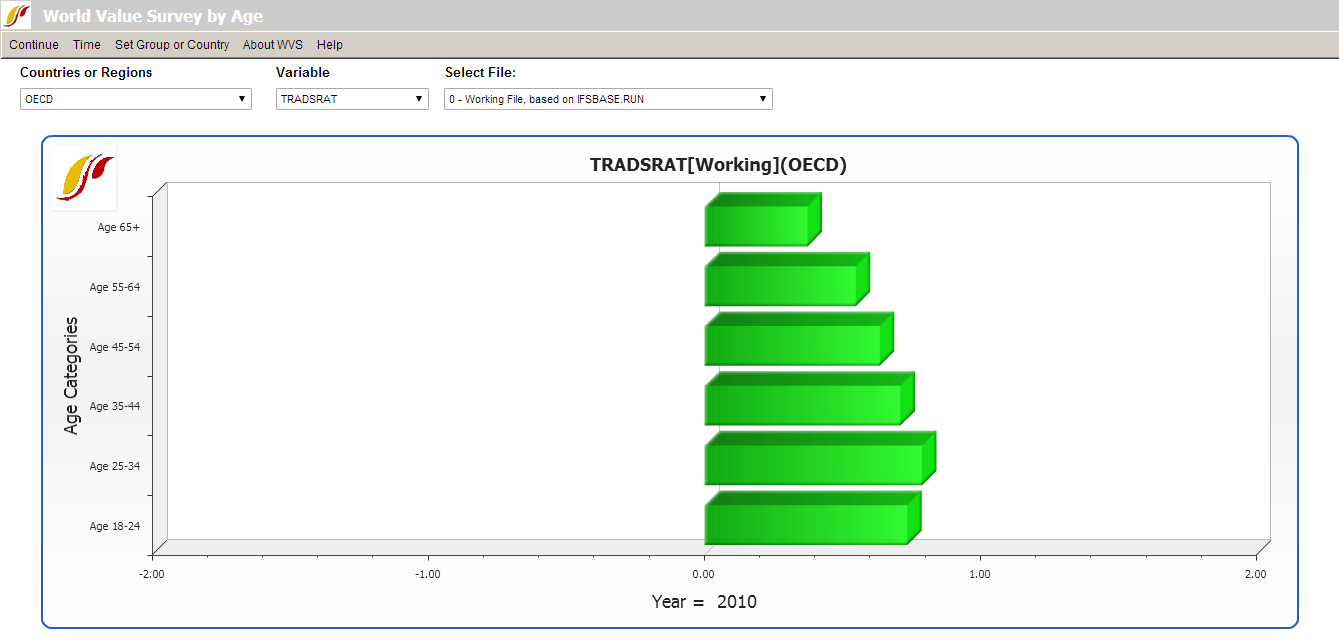Viewport: 1339px width, 641px height.
Task: Click the World Value Survey by Age title
Action: pyautogui.click(x=153, y=16)
